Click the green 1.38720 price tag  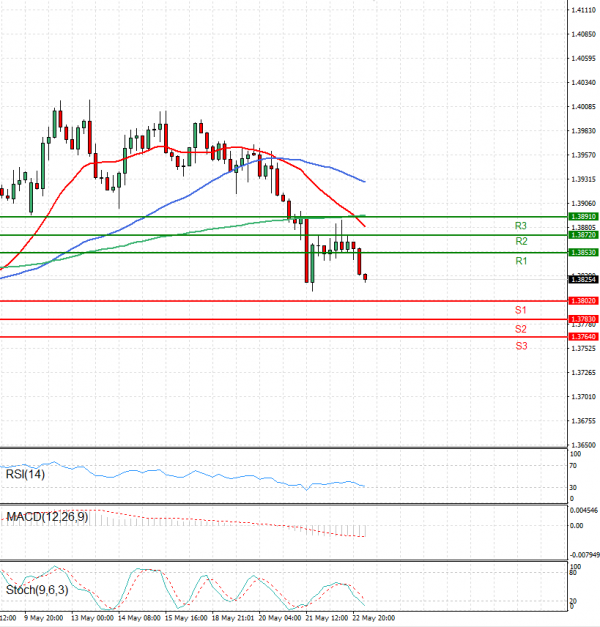584,235
